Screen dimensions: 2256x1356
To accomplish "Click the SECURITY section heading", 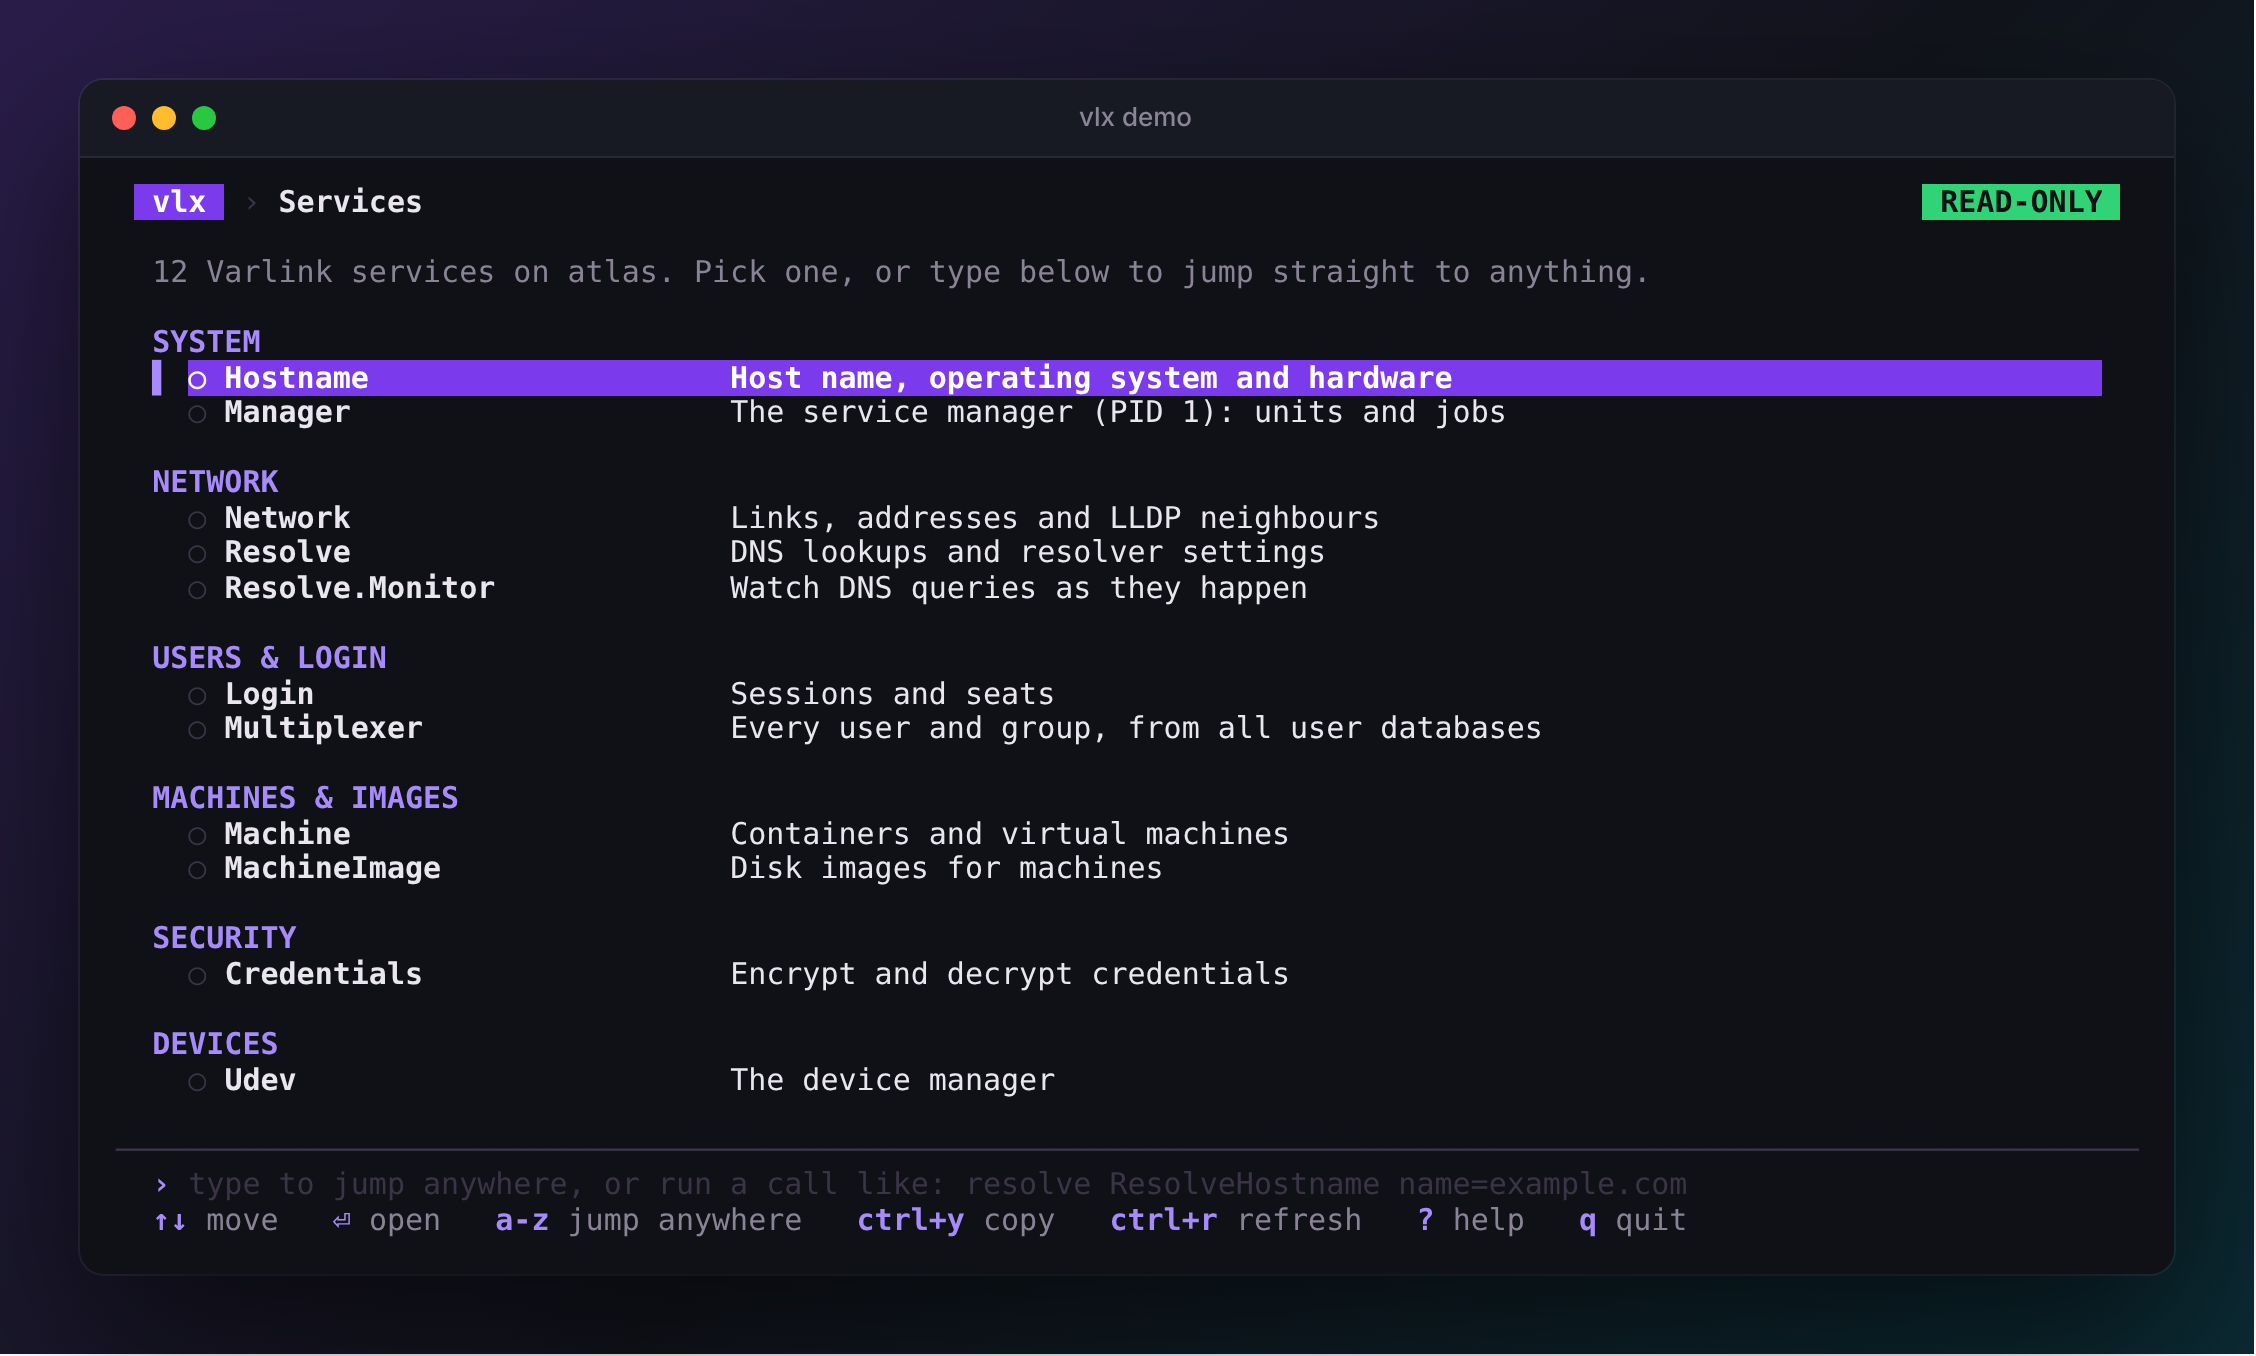I will 224,938.
